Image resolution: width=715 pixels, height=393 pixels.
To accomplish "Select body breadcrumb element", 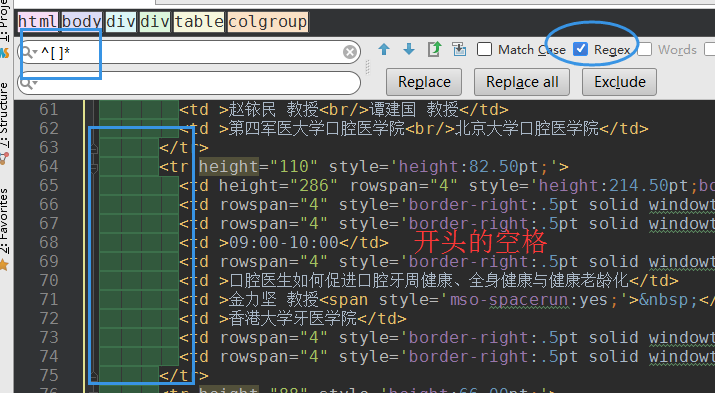I will 82,21.
